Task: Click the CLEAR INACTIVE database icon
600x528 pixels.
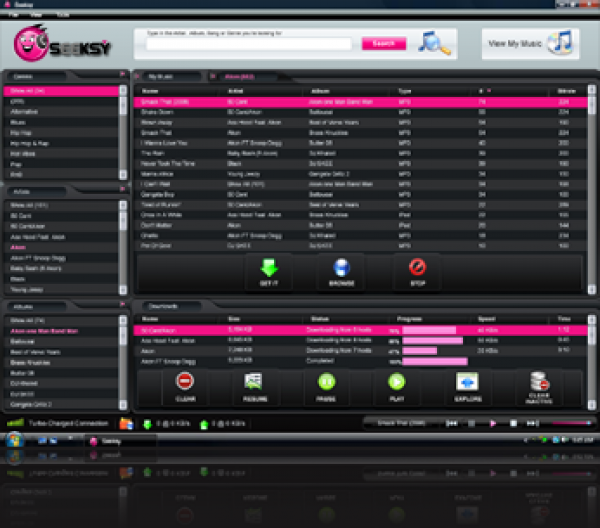Action: coord(539,381)
